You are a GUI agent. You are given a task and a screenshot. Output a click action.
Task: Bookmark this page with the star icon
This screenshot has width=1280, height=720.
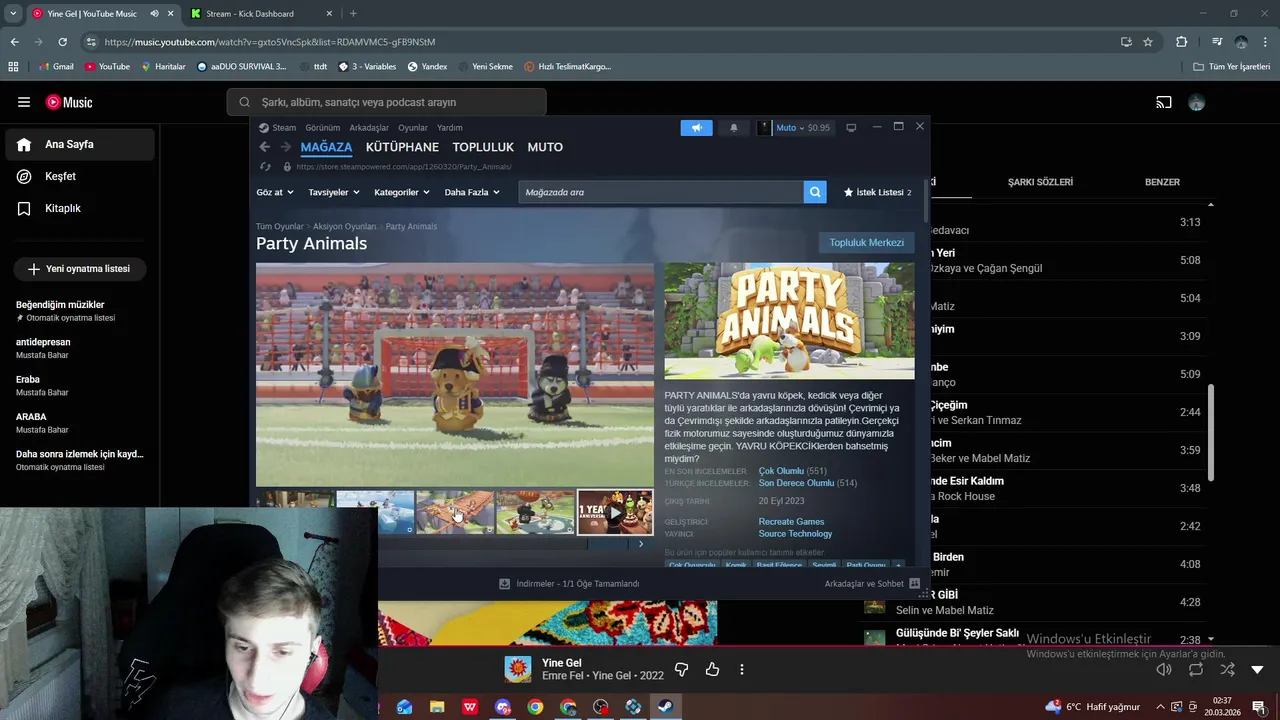point(1148,42)
